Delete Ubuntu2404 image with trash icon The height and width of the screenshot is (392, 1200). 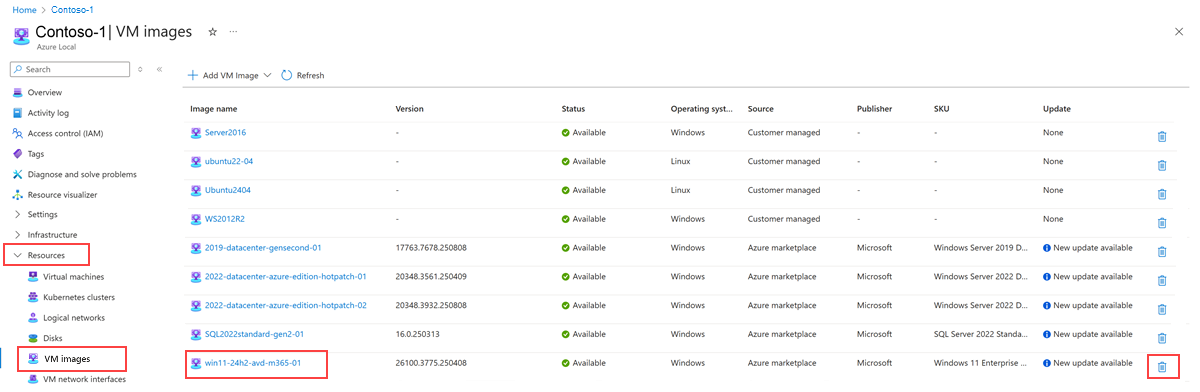tap(1162, 194)
